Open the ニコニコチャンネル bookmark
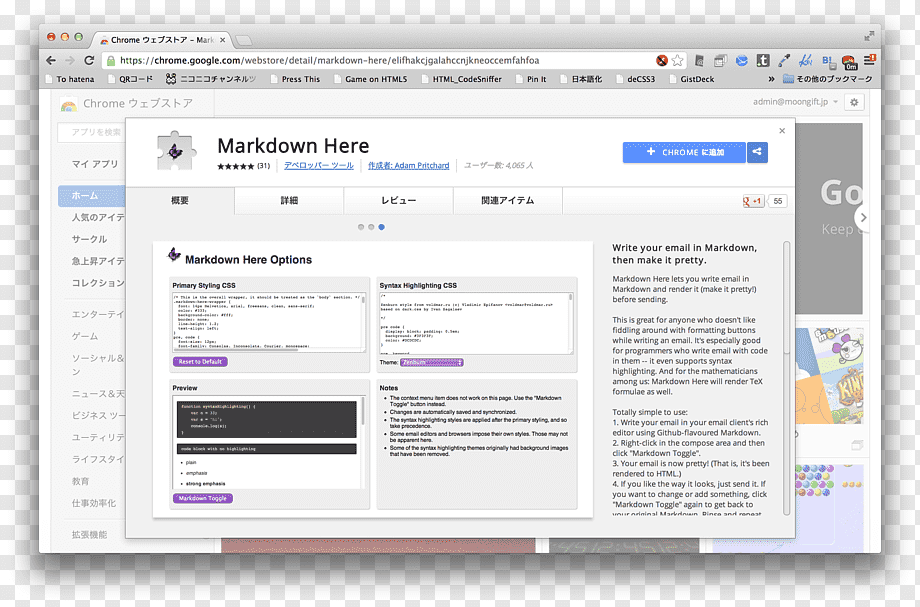Screen dimensions: 920x607 click(x=211, y=79)
